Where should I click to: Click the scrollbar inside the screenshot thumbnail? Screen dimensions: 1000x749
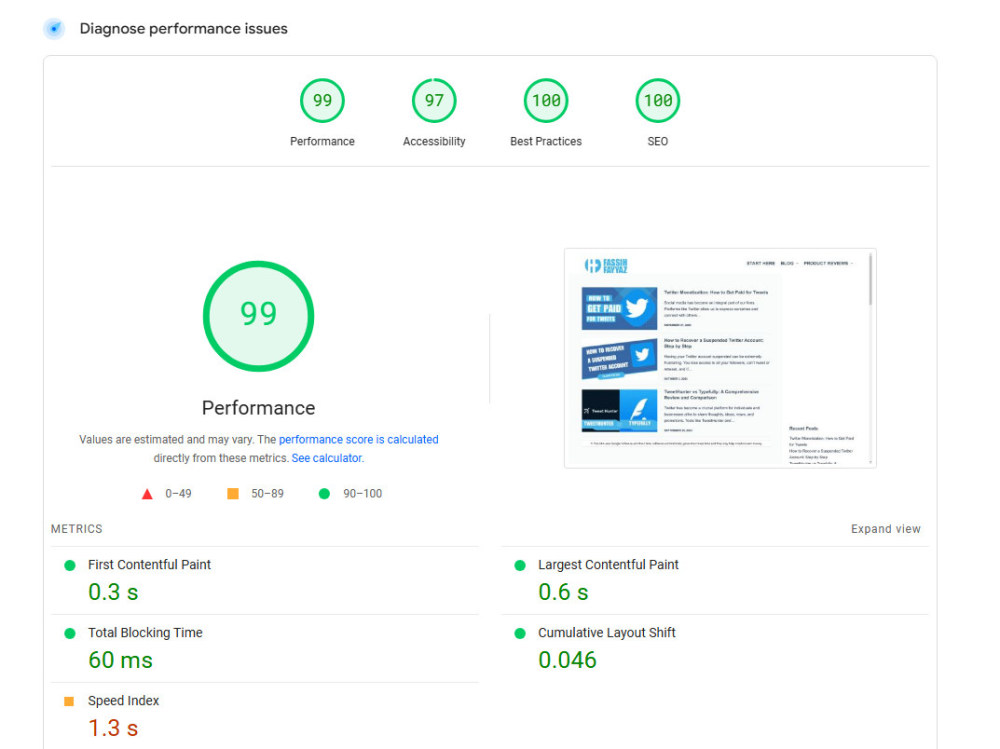[x=870, y=279]
